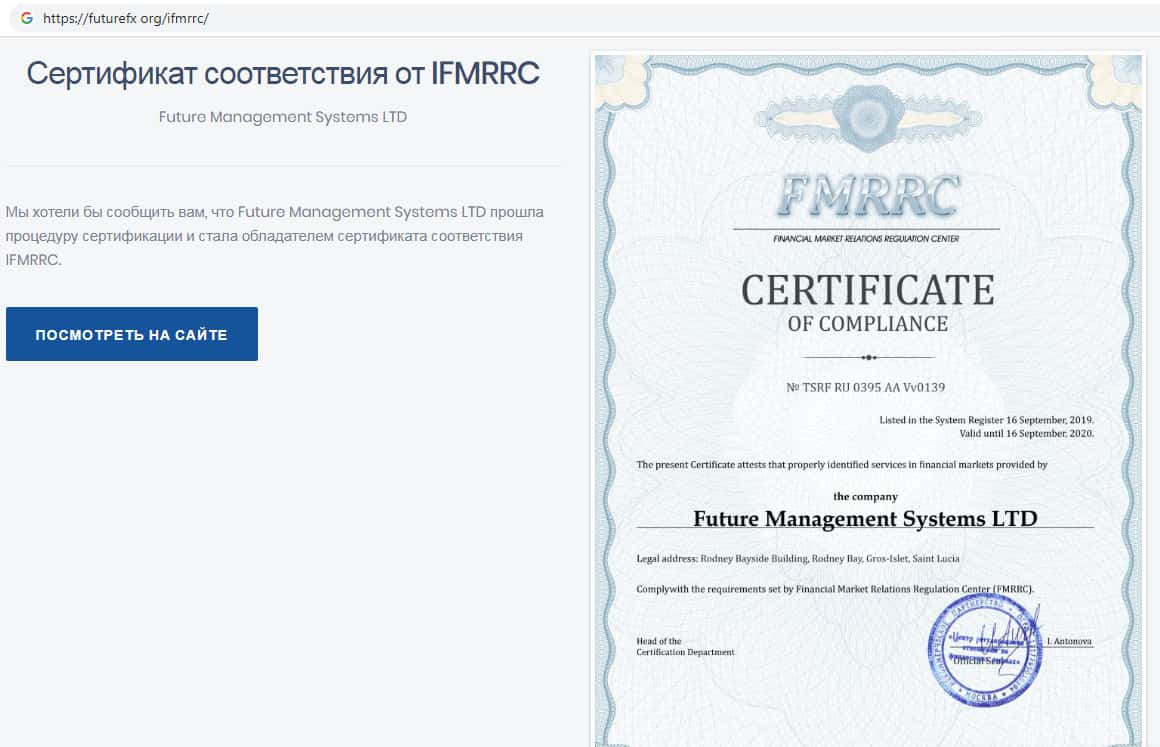Click the Google icon in address bar
Screen dimensions: 1160x747
[x=27, y=18]
